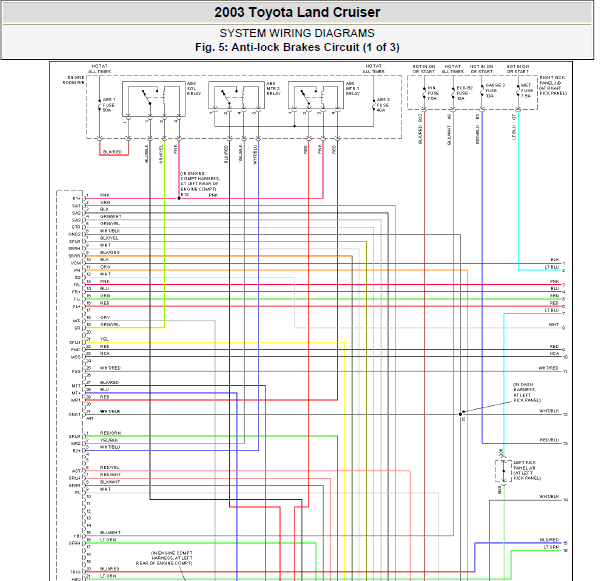Viewport: 602px width, 581px height.
Task: Click the vertical "RED/BLU" label below the GAUGE 2 fuse
Action: click(x=478, y=134)
